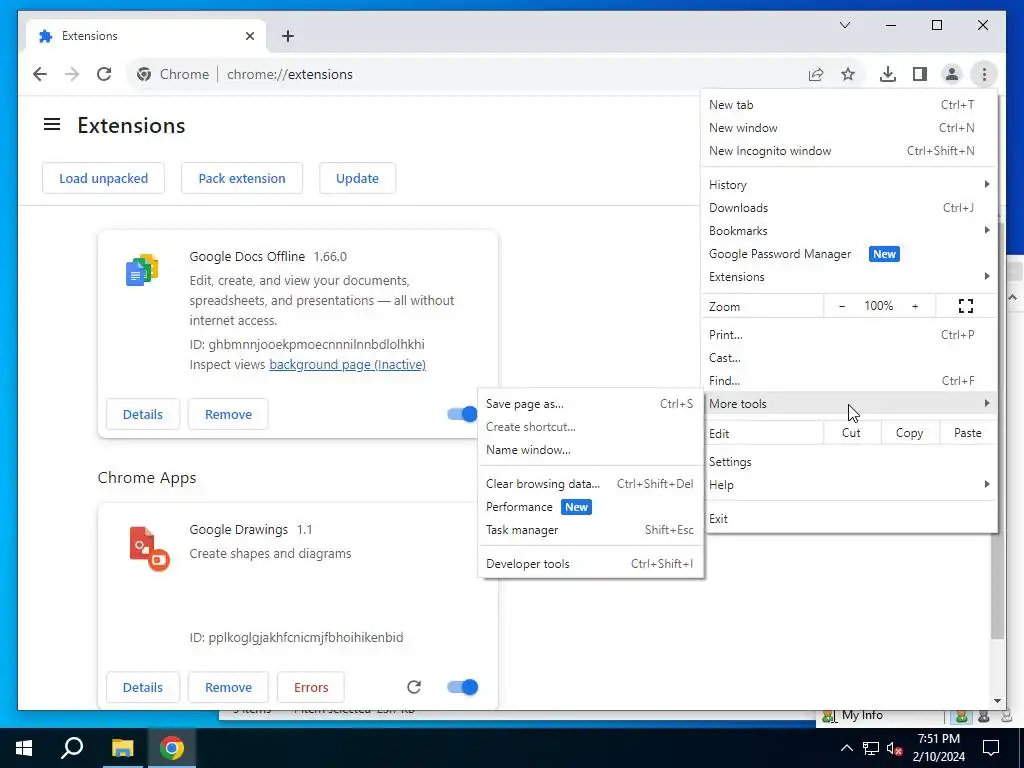This screenshot has height=768, width=1024.
Task: Expand the Bookmarks submenu
Action: (x=850, y=231)
